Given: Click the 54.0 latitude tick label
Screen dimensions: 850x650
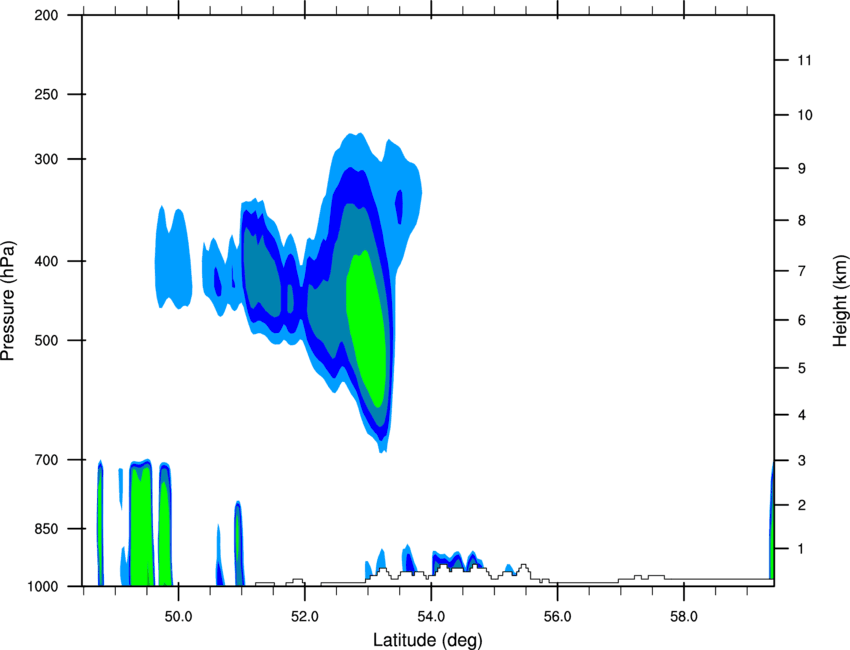Looking at the screenshot, I should 431,617.
